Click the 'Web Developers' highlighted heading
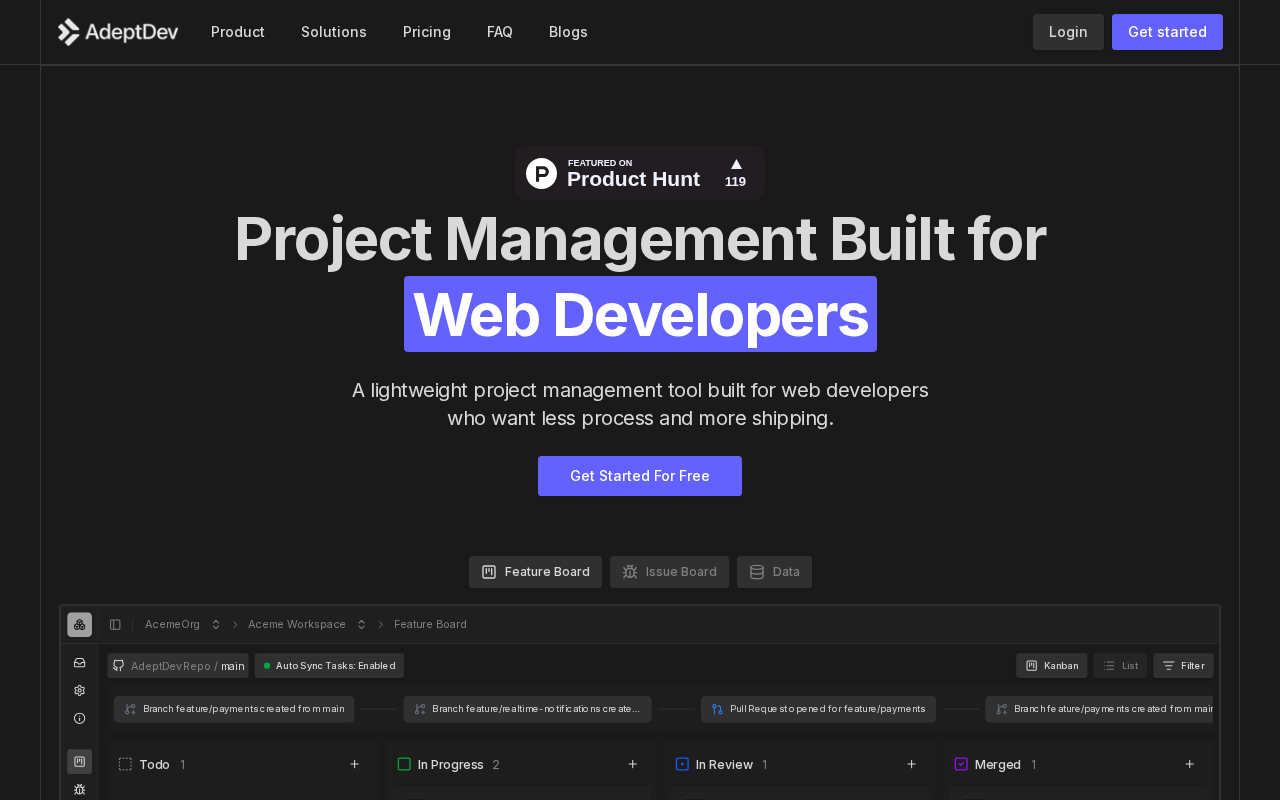This screenshot has height=800, width=1280. point(640,314)
